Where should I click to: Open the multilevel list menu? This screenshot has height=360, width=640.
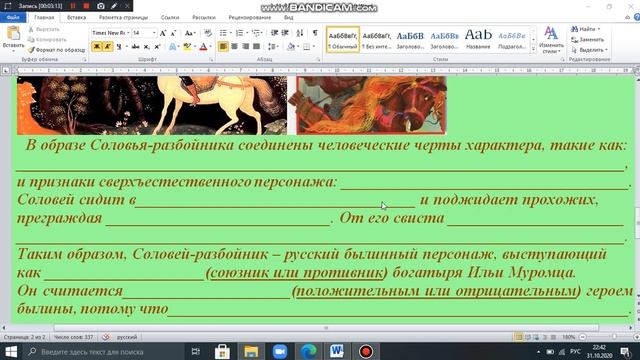pos(257,33)
